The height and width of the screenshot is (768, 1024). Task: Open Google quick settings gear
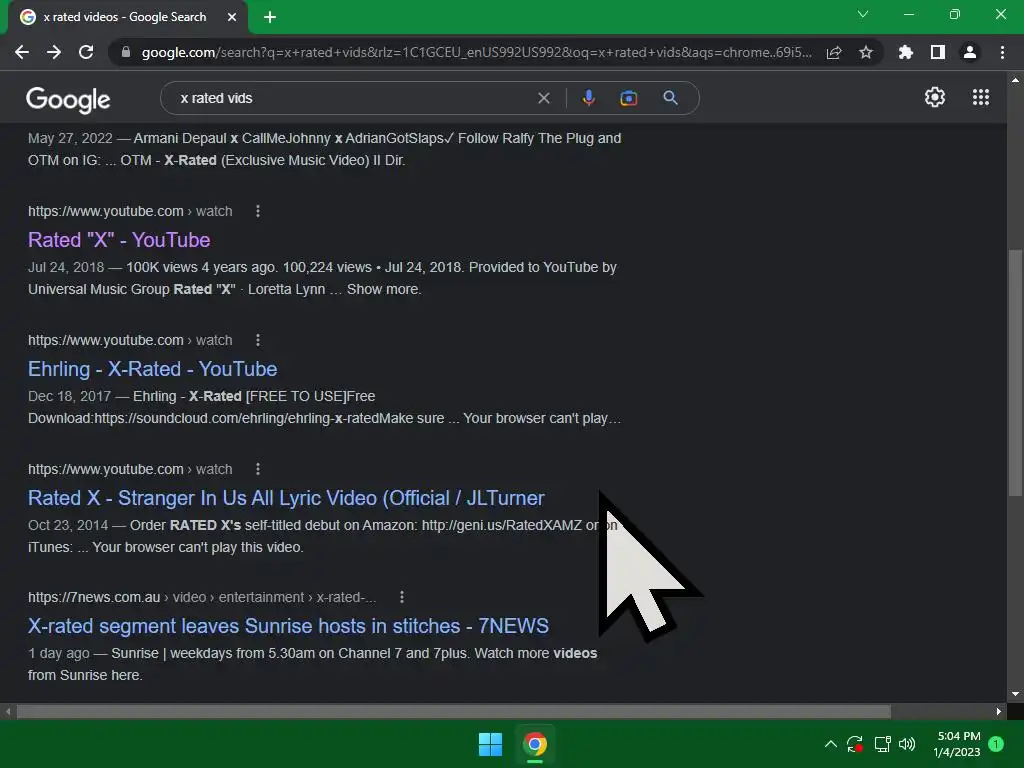tap(935, 97)
